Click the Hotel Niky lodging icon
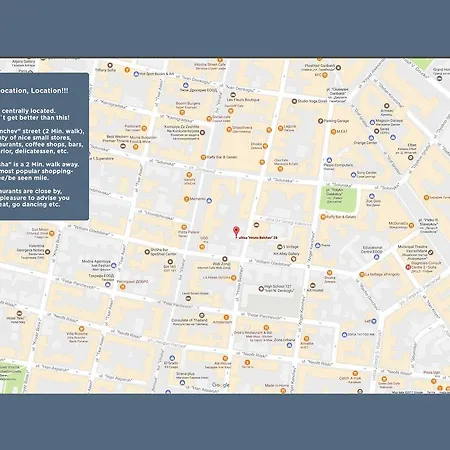 click(x=19, y=313)
